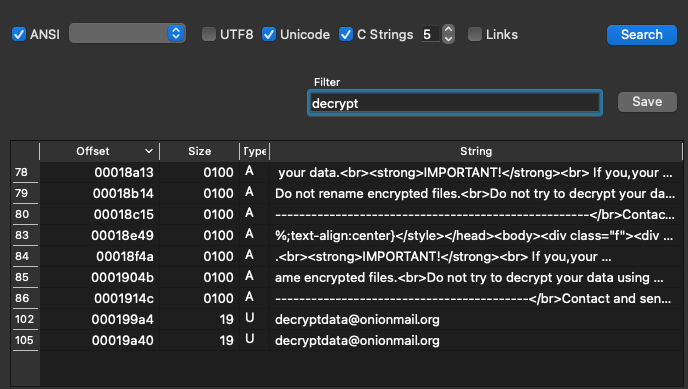
Task: Sort by the Offset column header
Action: tap(100, 151)
